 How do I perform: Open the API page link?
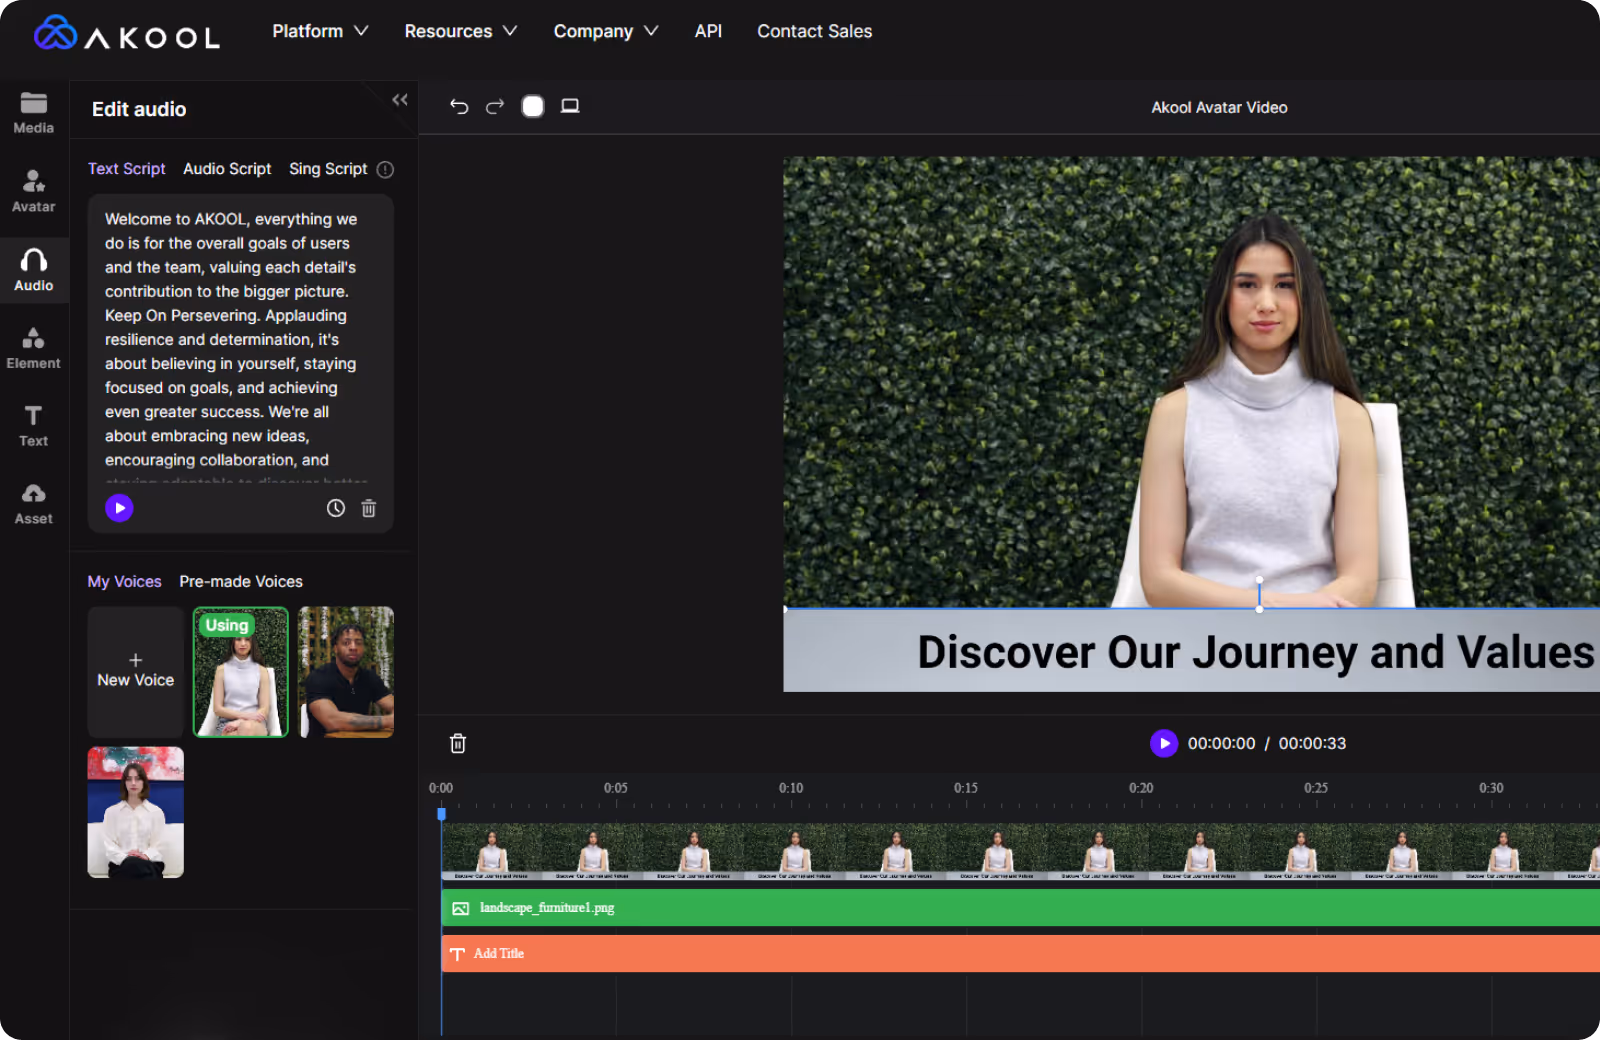[708, 31]
